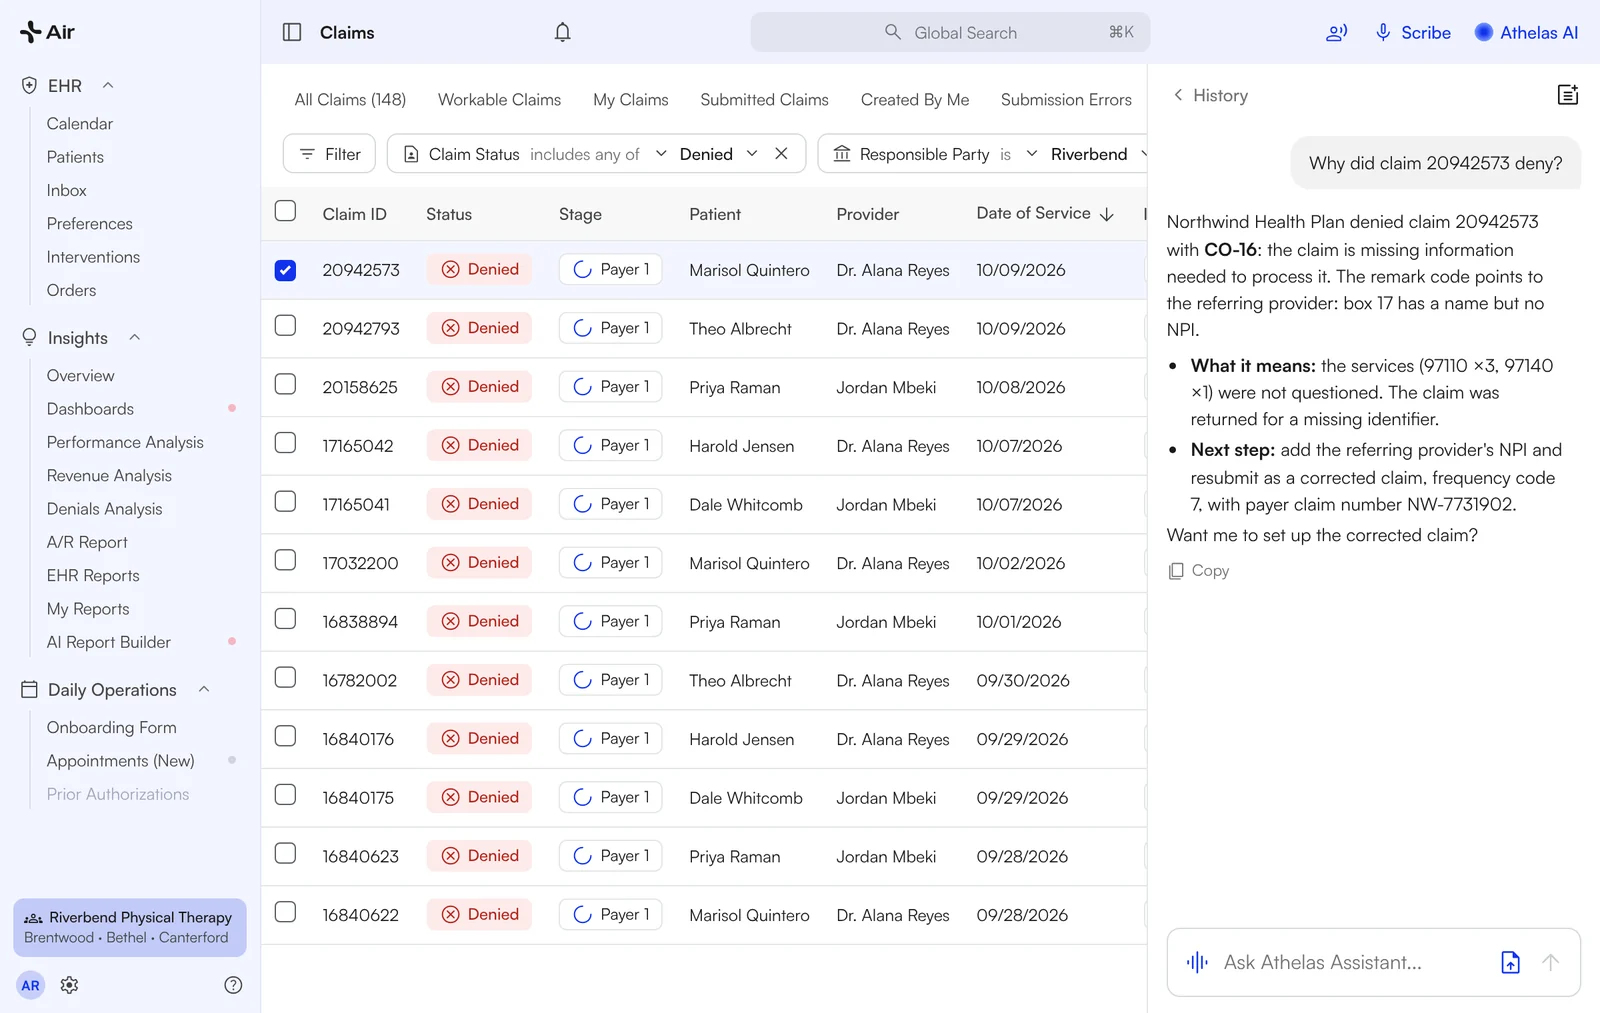Open the AR user avatar

click(x=31, y=985)
